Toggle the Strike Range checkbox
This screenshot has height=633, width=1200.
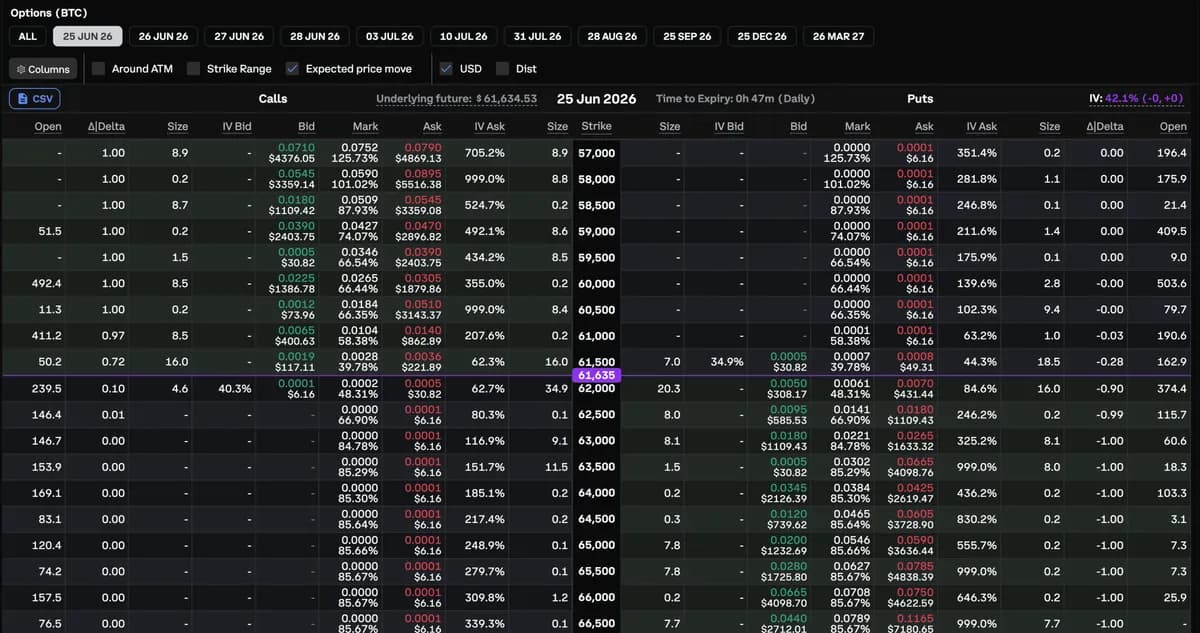pyautogui.click(x=193, y=69)
